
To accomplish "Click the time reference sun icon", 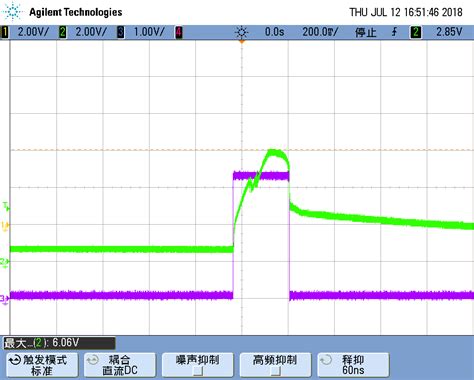I will pyautogui.click(x=242, y=32).
